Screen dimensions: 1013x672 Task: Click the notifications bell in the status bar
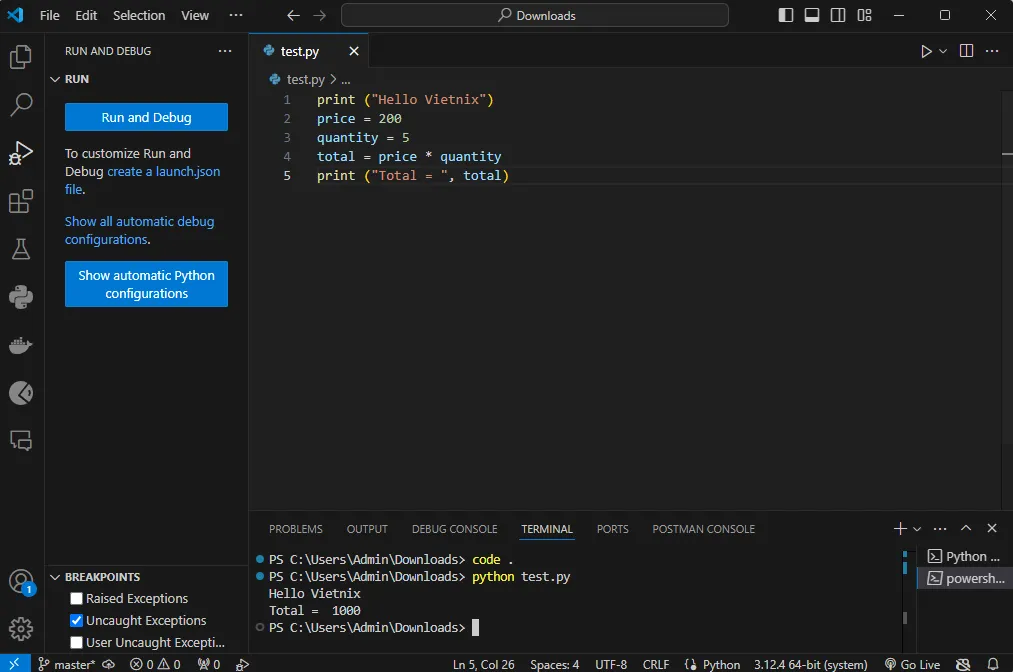coord(994,663)
